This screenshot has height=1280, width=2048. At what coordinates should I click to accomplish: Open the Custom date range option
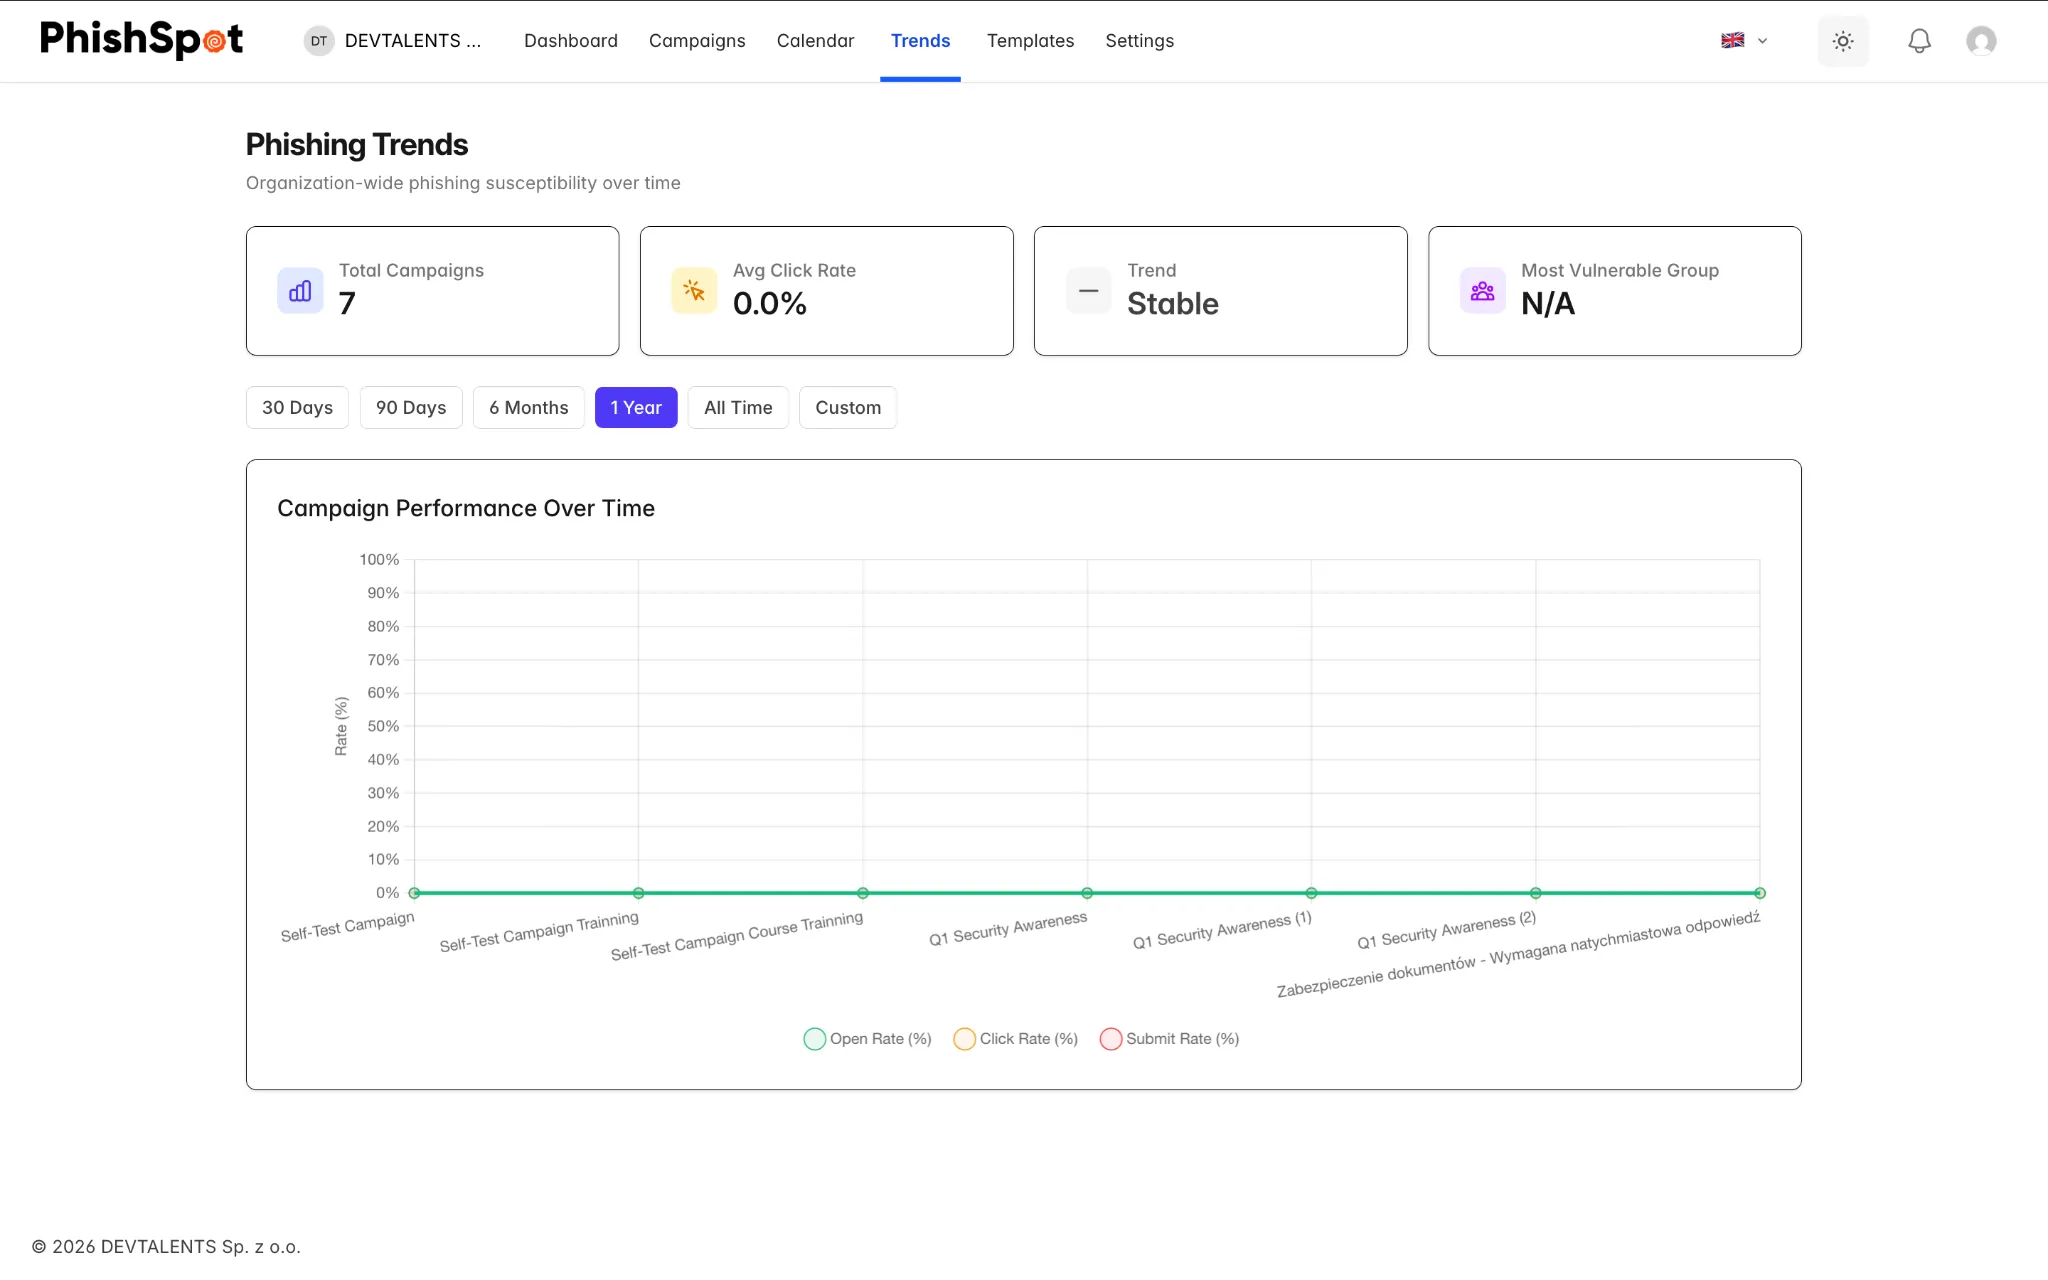(x=848, y=408)
